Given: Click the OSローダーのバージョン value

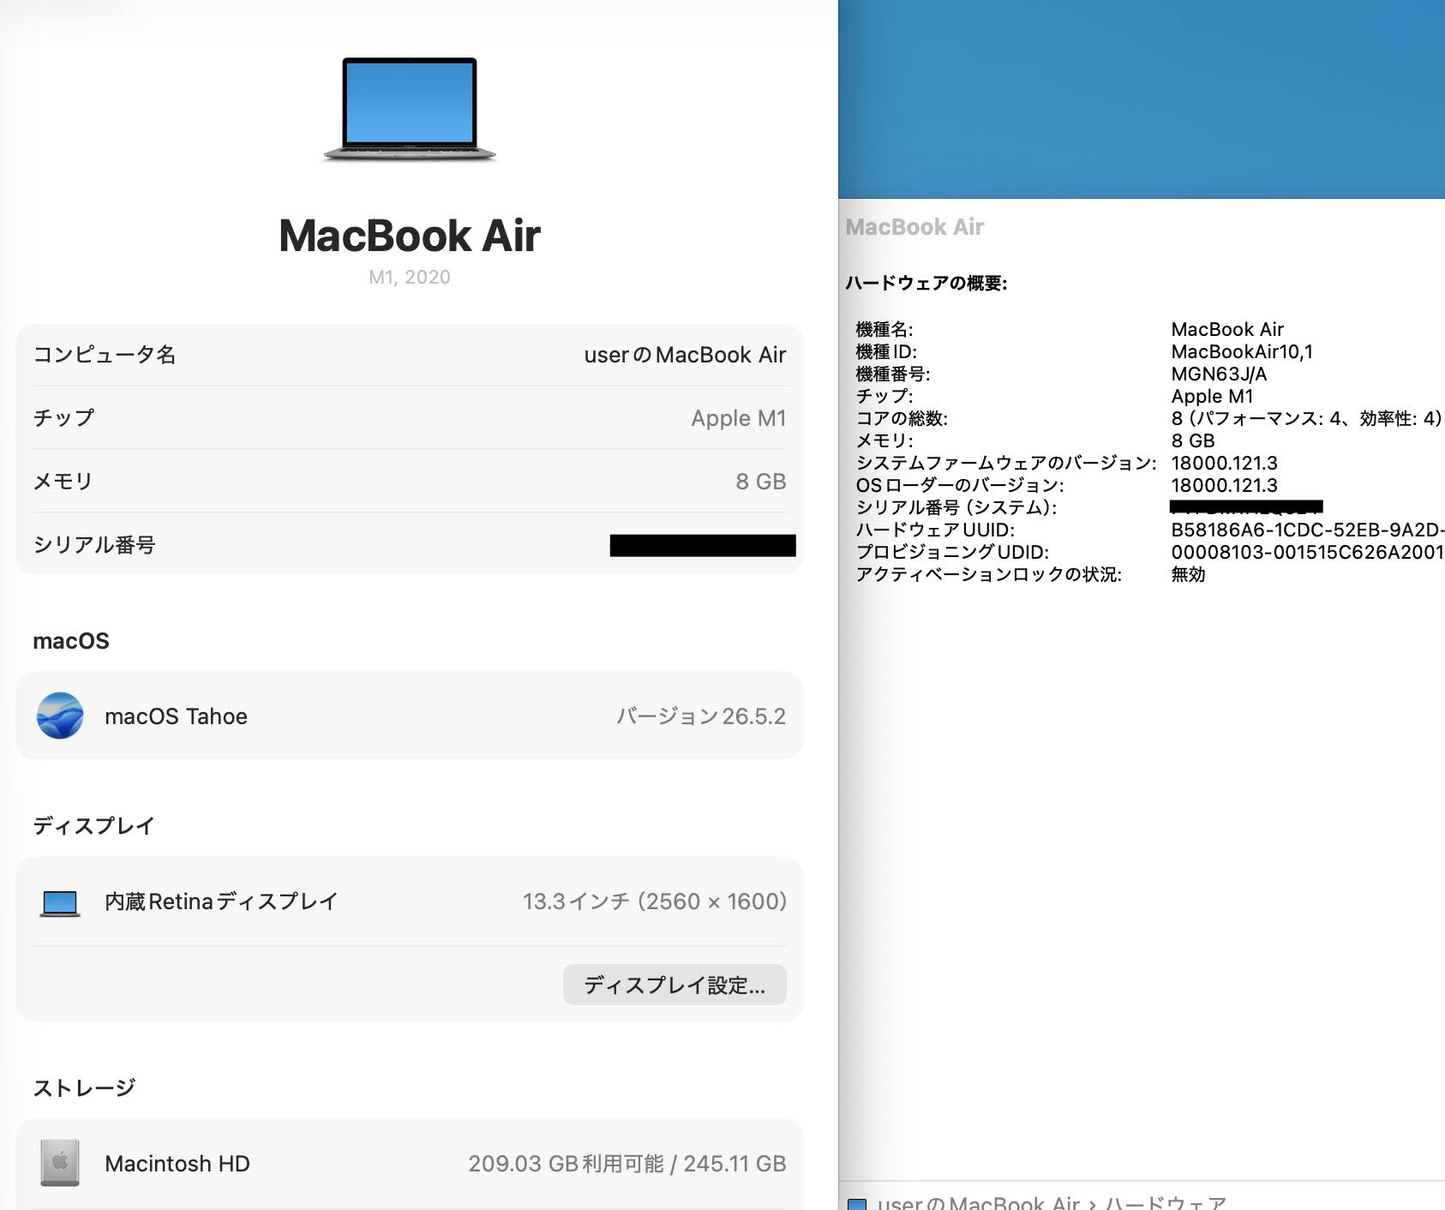Looking at the screenshot, I should tap(1224, 485).
